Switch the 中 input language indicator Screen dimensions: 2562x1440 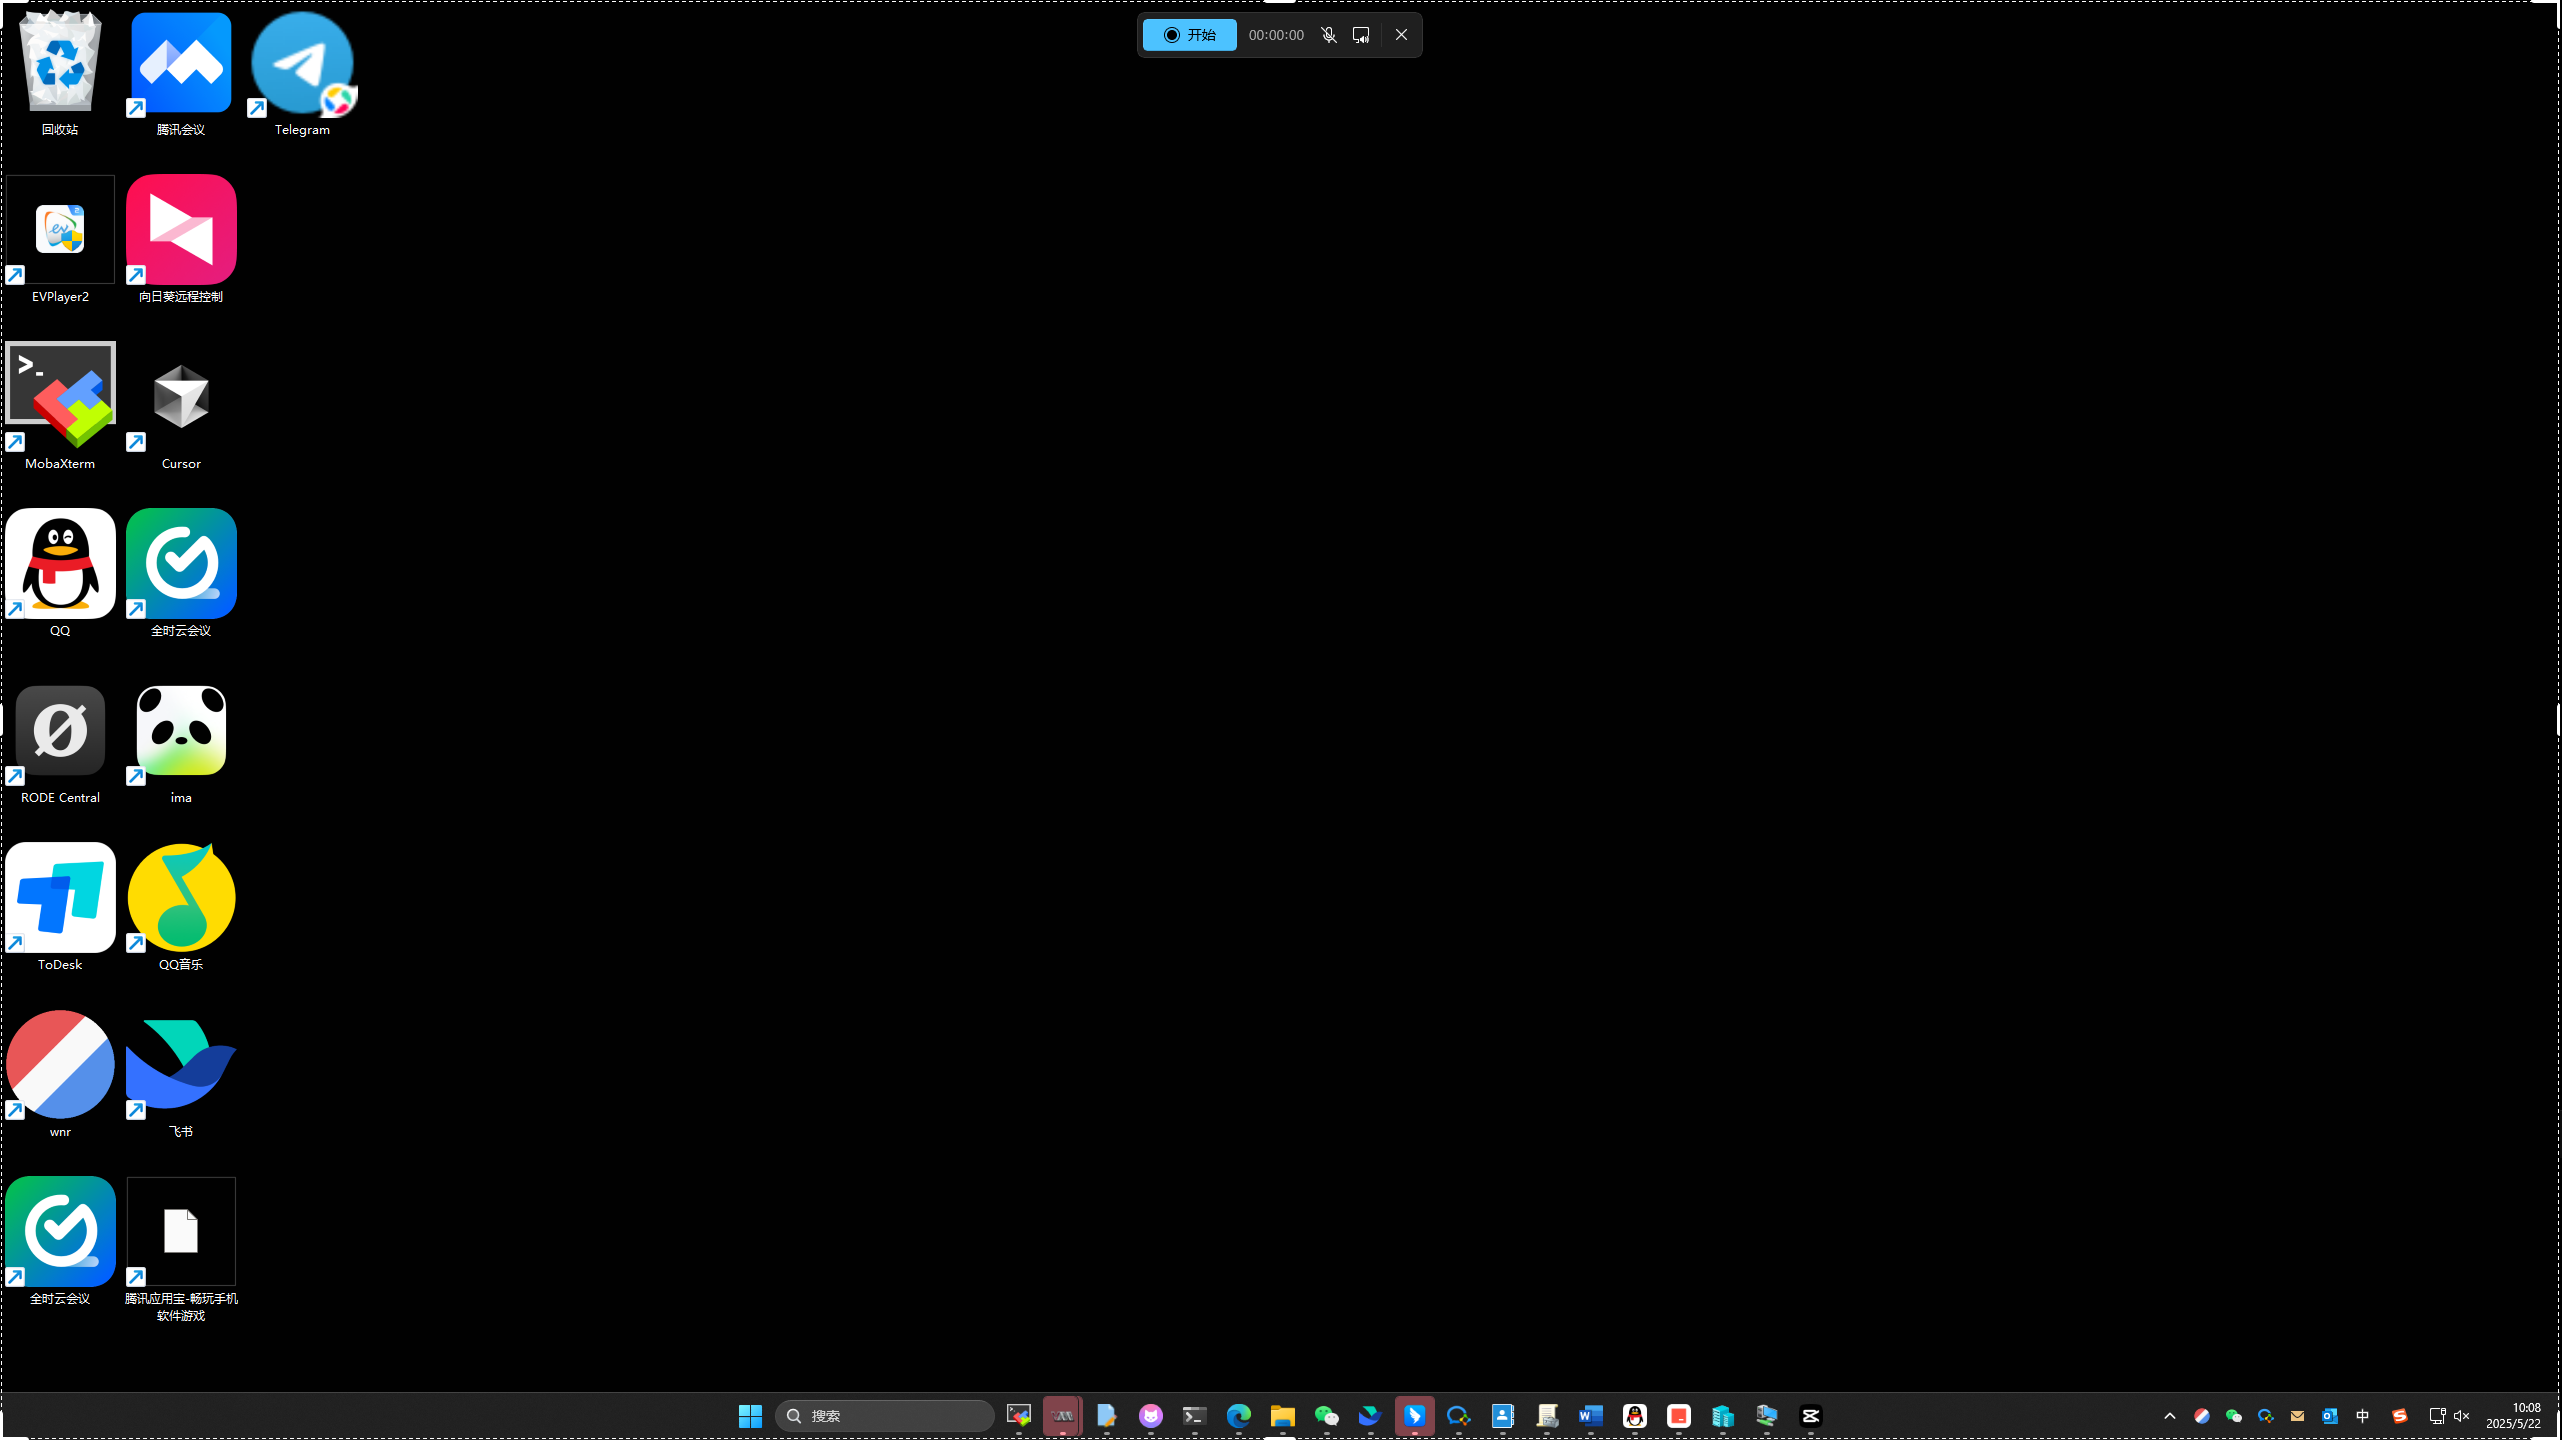click(2362, 1416)
